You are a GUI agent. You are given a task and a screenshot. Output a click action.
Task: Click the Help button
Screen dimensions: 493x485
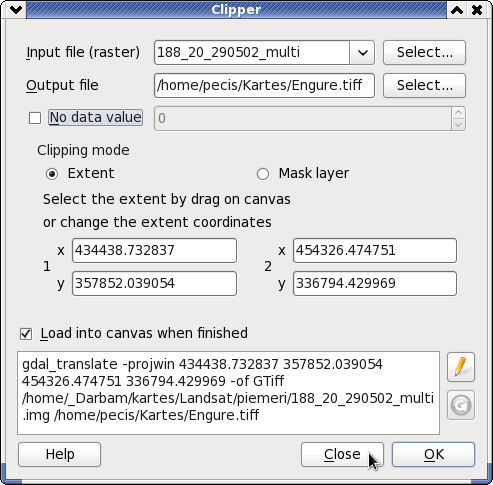click(60, 454)
